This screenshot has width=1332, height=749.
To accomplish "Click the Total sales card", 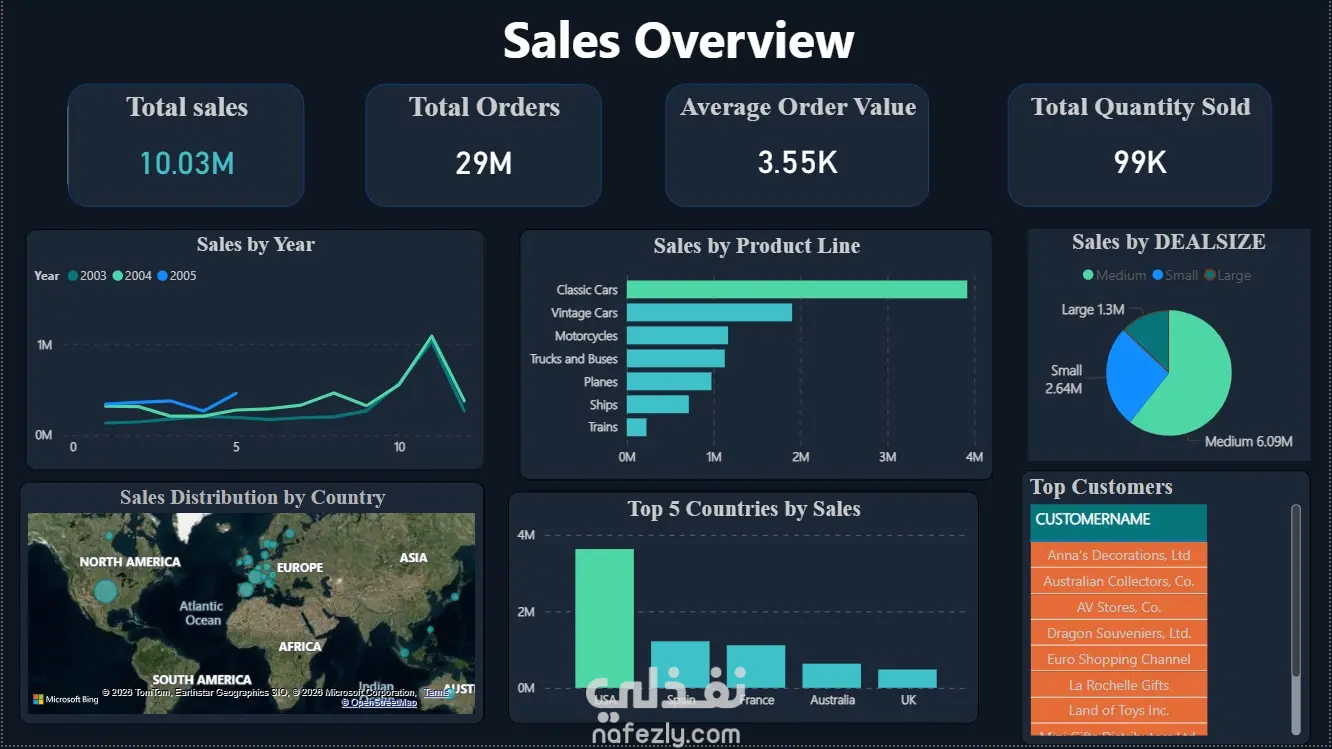I will (x=186, y=145).
